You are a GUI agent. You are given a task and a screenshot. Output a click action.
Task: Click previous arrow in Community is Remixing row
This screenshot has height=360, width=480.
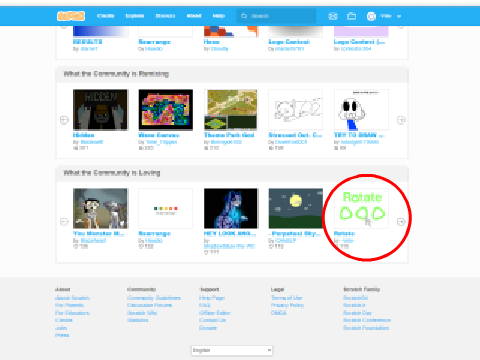(x=64, y=120)
